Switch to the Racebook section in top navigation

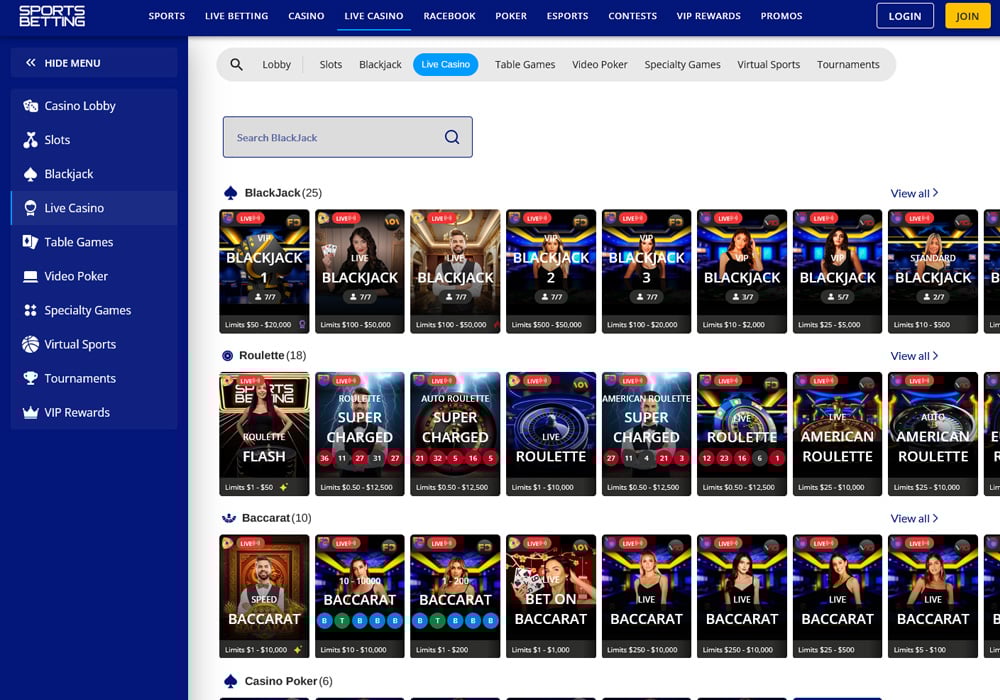449,16
